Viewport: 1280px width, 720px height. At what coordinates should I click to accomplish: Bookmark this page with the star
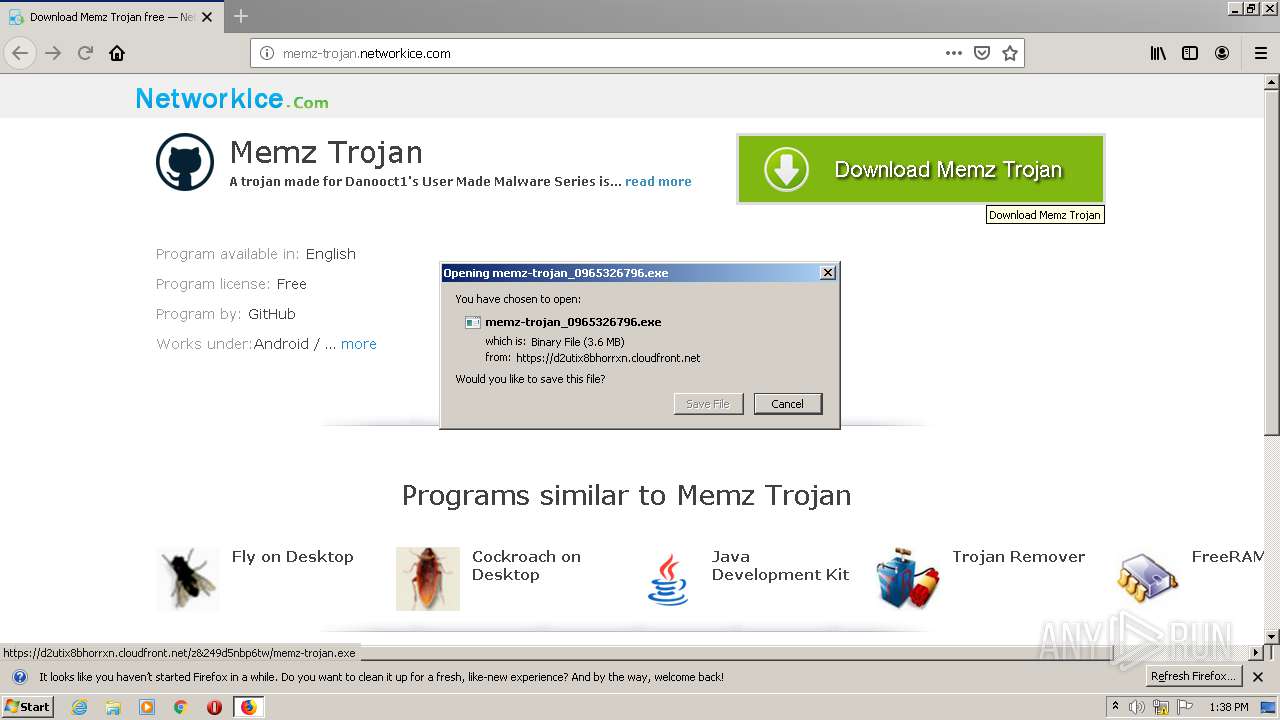[x=1010, y=53]
